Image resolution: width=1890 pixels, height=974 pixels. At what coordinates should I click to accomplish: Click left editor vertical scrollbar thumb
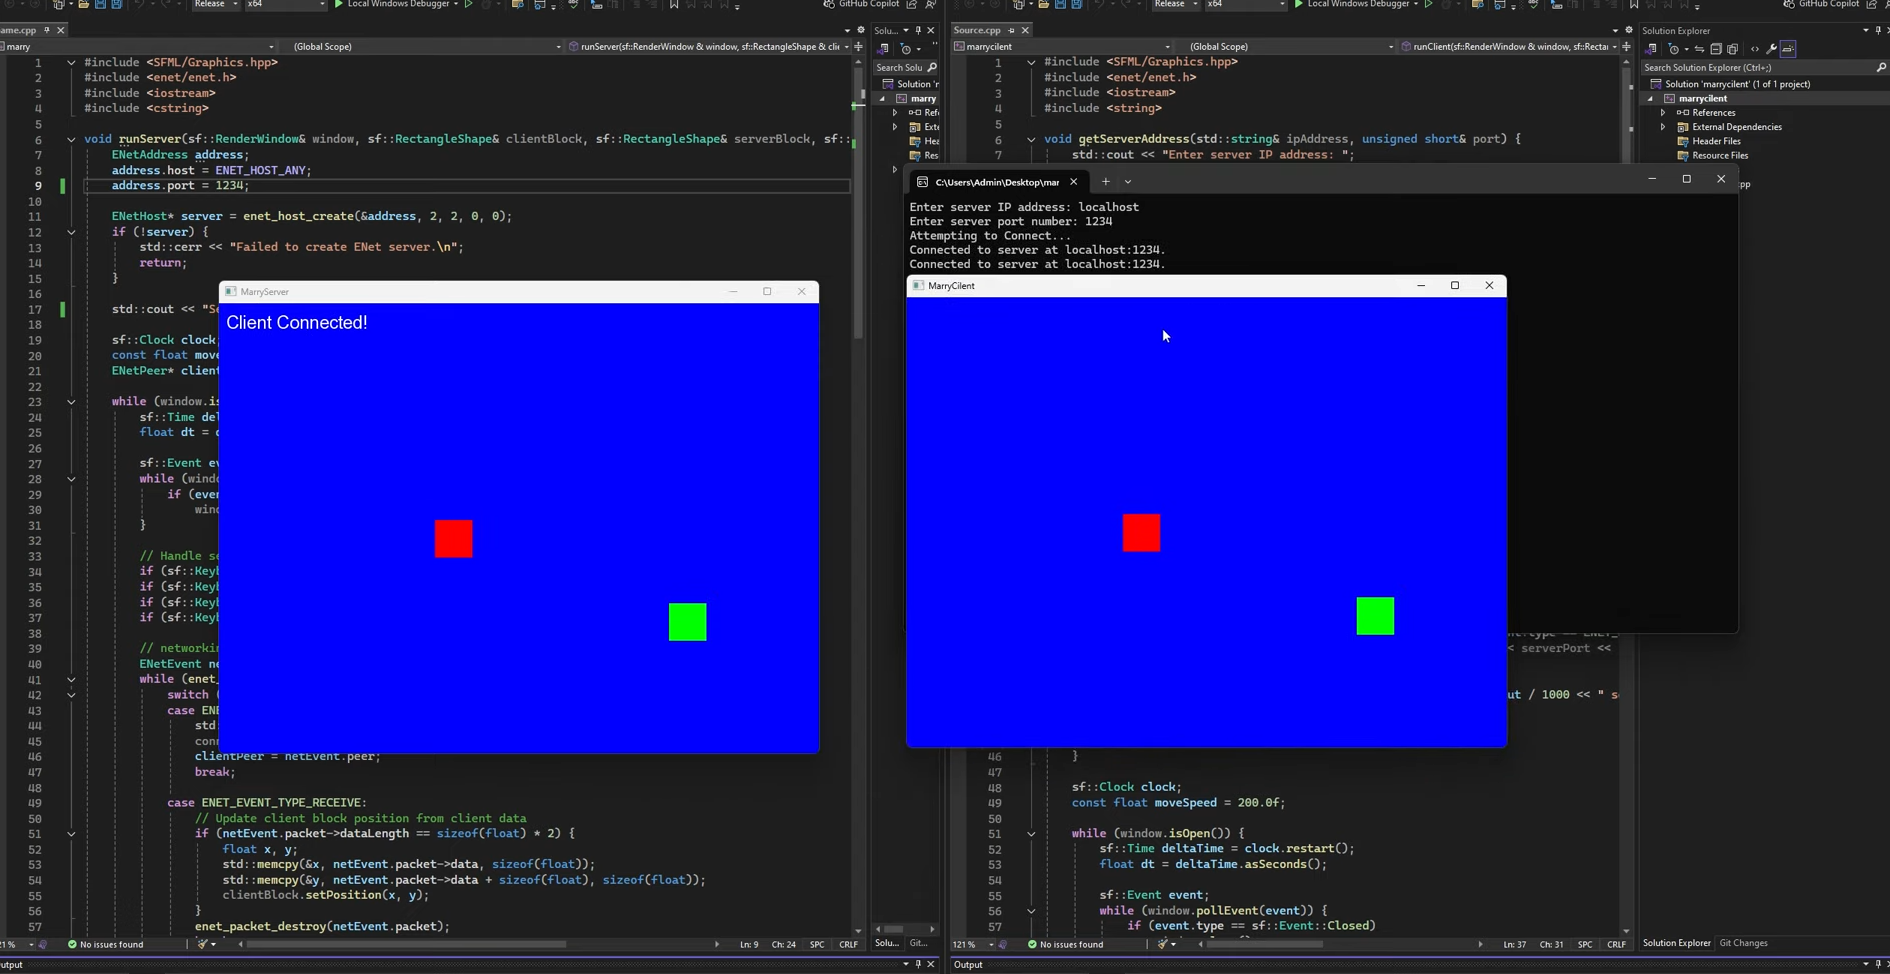pos(858,203)
